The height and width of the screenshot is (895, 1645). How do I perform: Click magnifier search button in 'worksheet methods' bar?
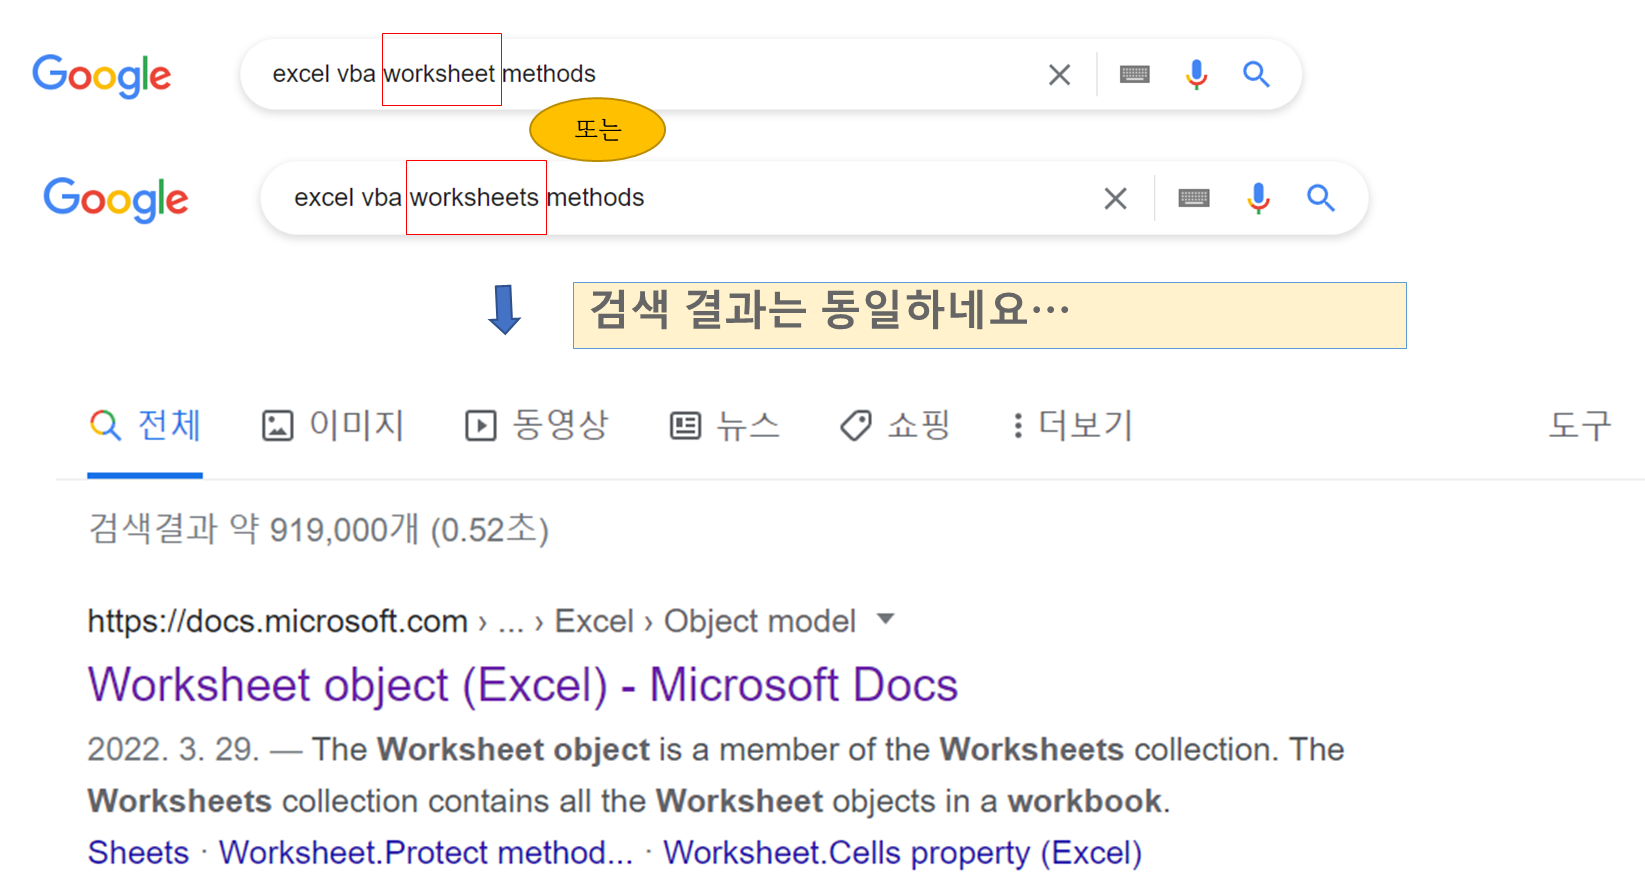coord(1256,74)
